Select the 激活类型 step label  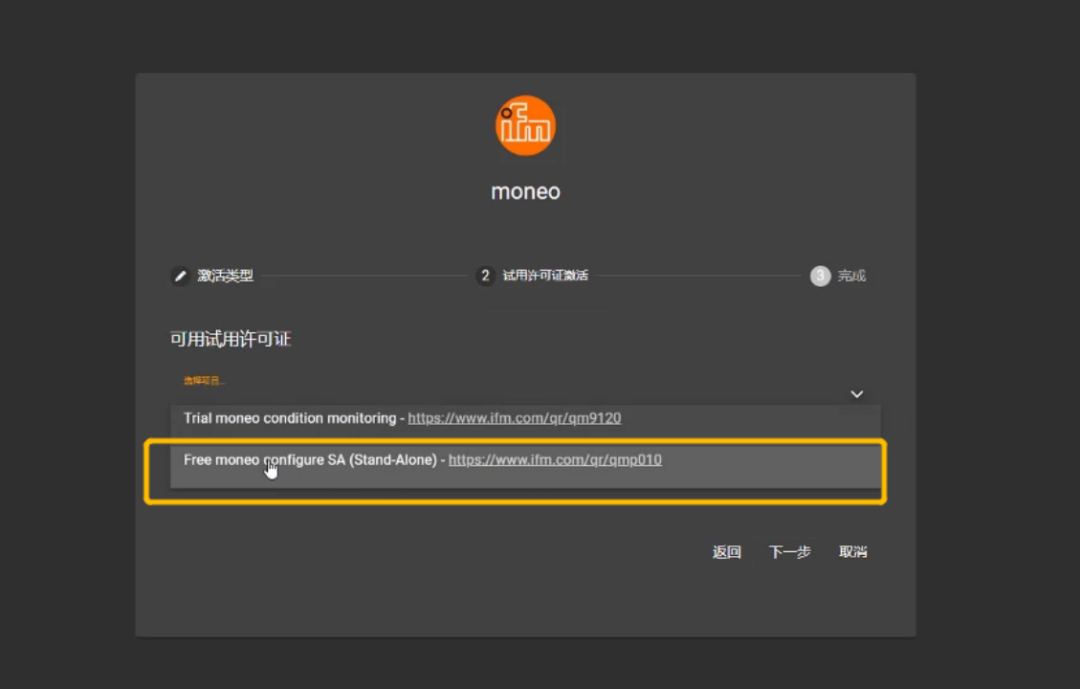225,276
